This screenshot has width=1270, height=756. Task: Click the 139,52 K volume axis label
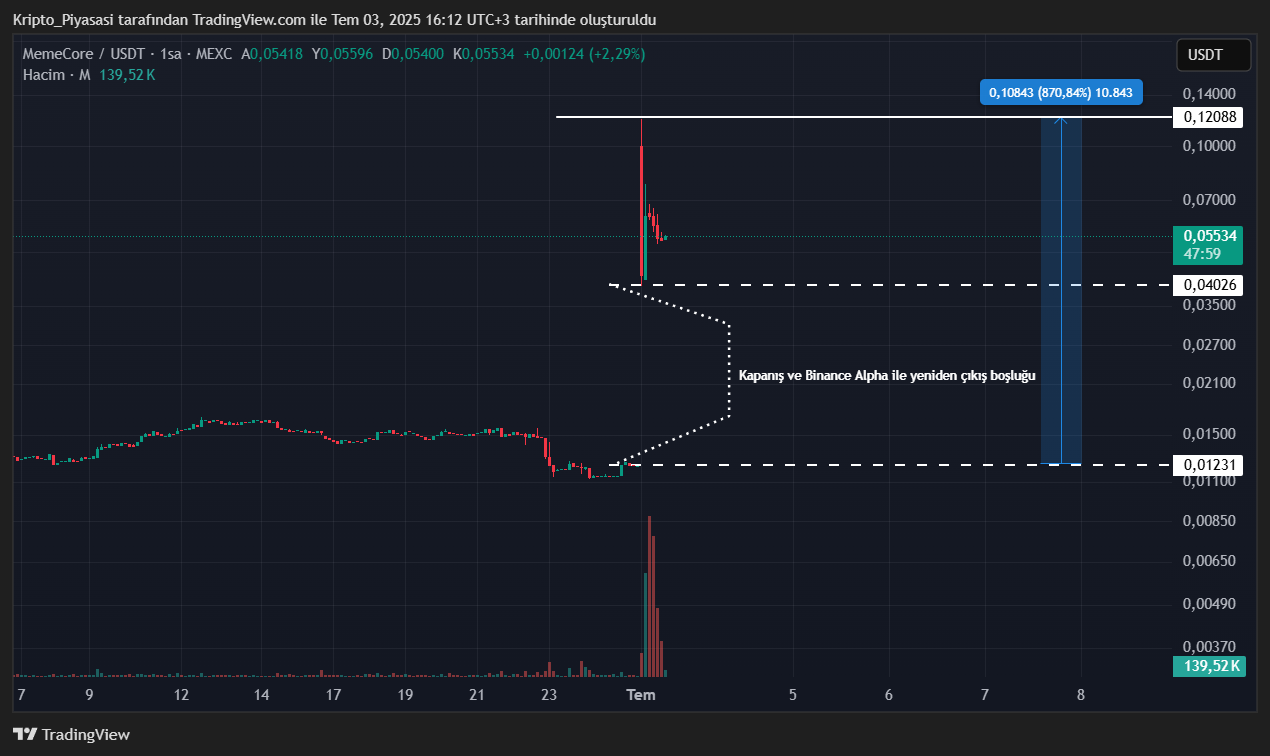point(1210,666)
